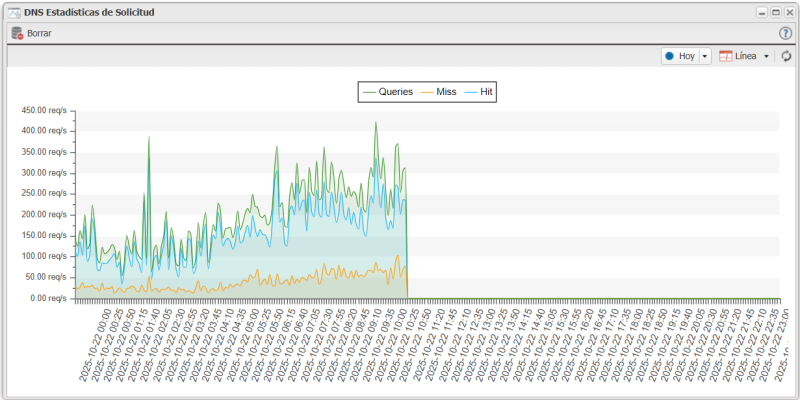800x400 pixels.
Task: Click the Borrar text label
Action: point(40,33)
